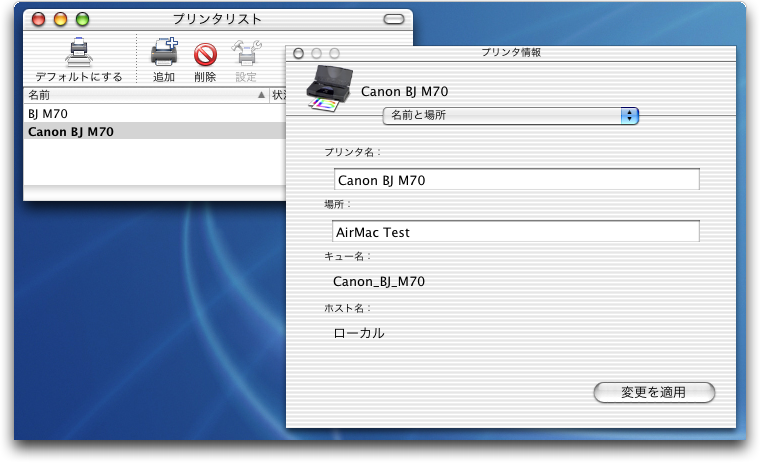Click into the プリンタ名 text field
Viewport: 760px width, 463px height.
(x=516, y=180)
